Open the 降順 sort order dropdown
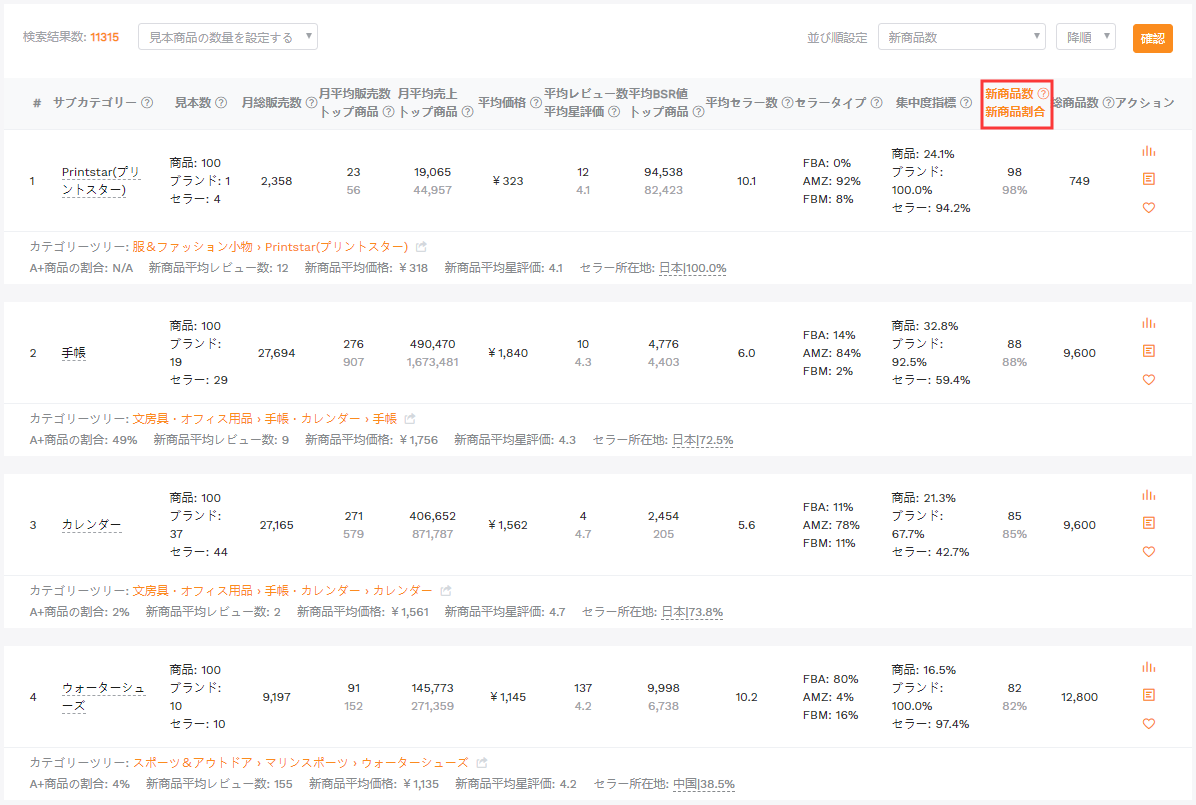The image size is (1196, 805). pos(1085,37)
